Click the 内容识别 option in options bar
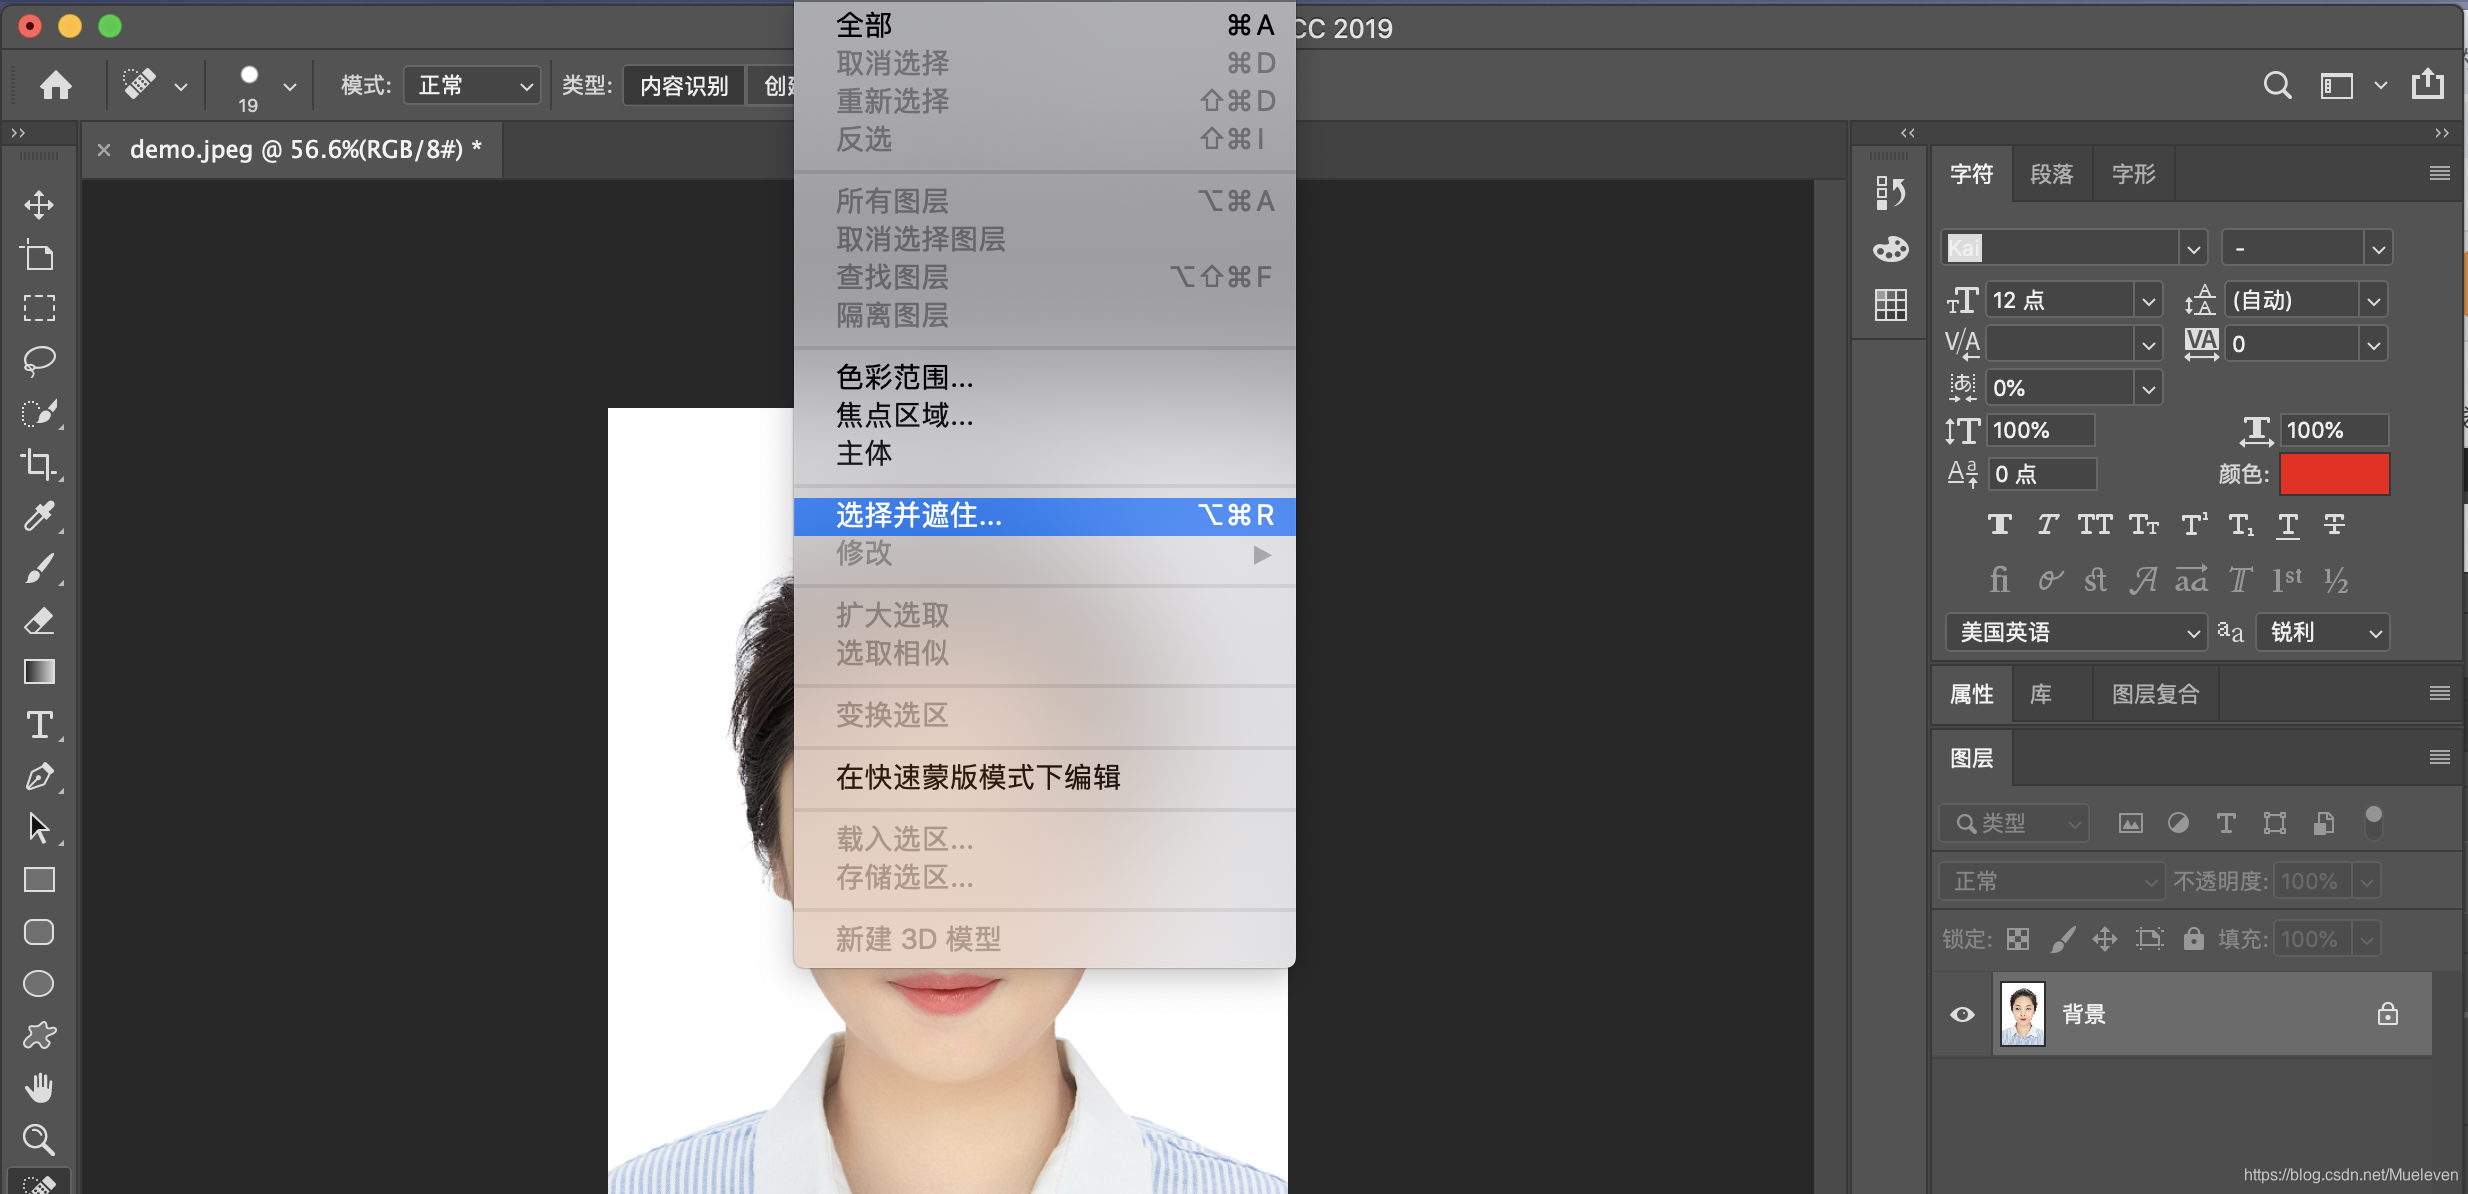 (x=682, y=85)
